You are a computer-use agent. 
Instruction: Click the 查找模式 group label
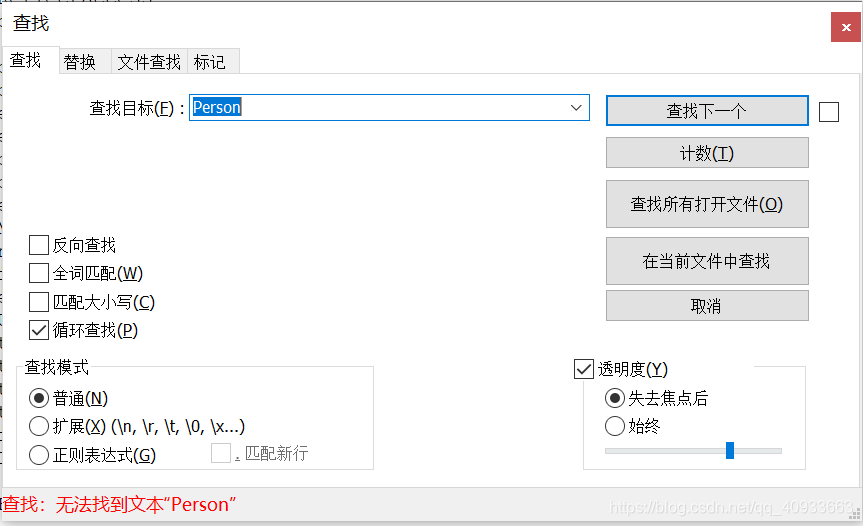coord(57,367)
